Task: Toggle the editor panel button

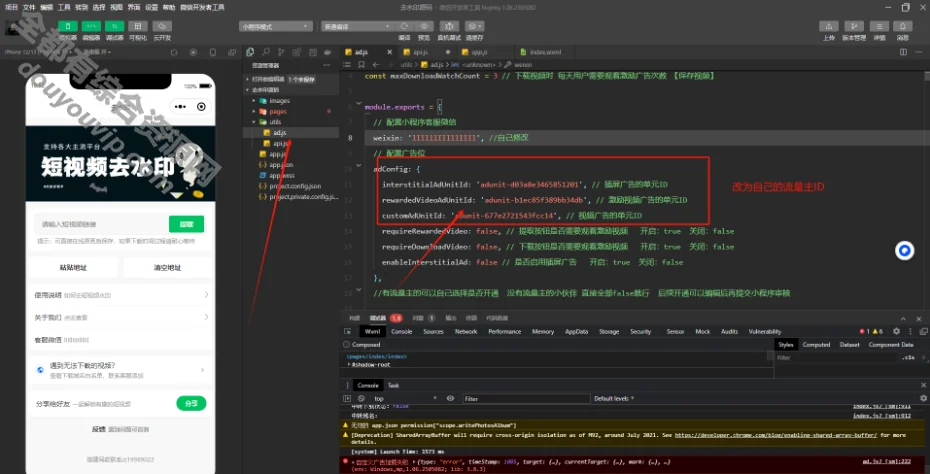Action: click(x=91, y=25)
